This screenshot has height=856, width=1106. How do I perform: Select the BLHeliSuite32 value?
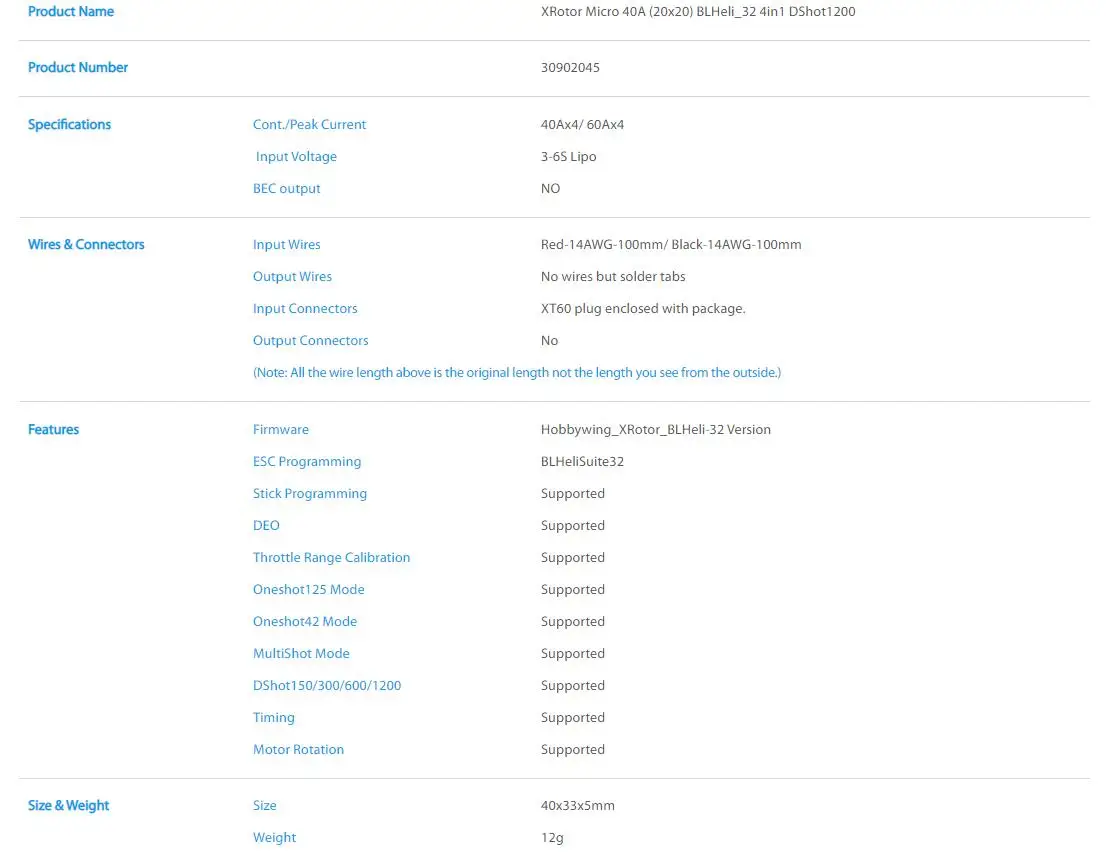tap(582, 461)
